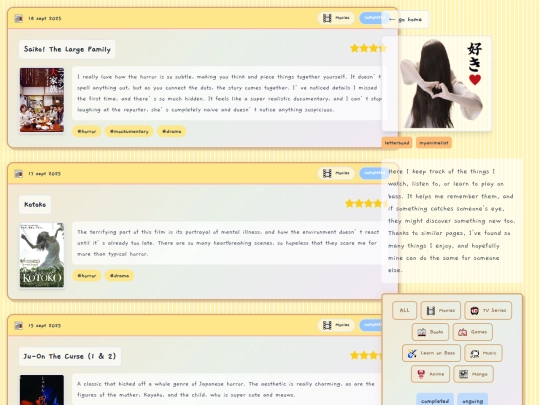Click the Ju-On The Curse (1 & 2) title
Image resolution: width=540 pixels, height=405 pixels.
pyautogui.click(x=70, y=356)
